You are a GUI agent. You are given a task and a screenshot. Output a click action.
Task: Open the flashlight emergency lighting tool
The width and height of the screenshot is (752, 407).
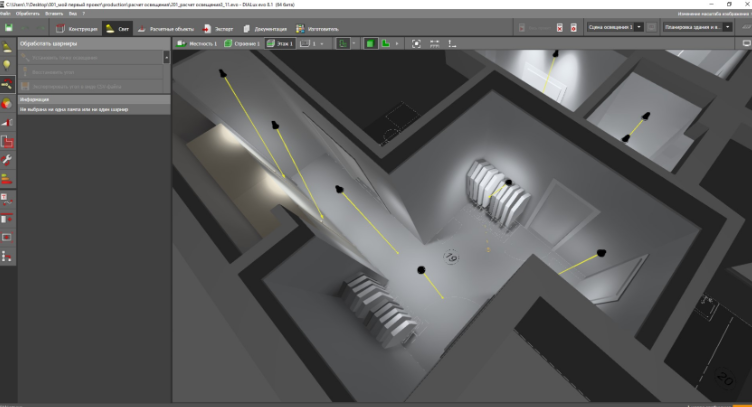7,123
